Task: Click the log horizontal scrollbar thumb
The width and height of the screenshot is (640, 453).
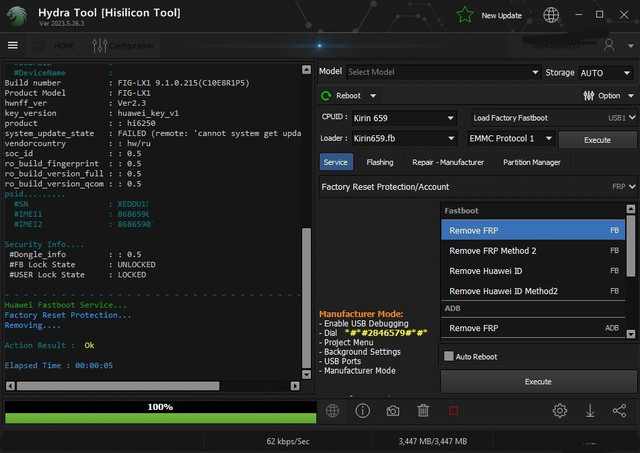Action: click(x=118, y=386)
